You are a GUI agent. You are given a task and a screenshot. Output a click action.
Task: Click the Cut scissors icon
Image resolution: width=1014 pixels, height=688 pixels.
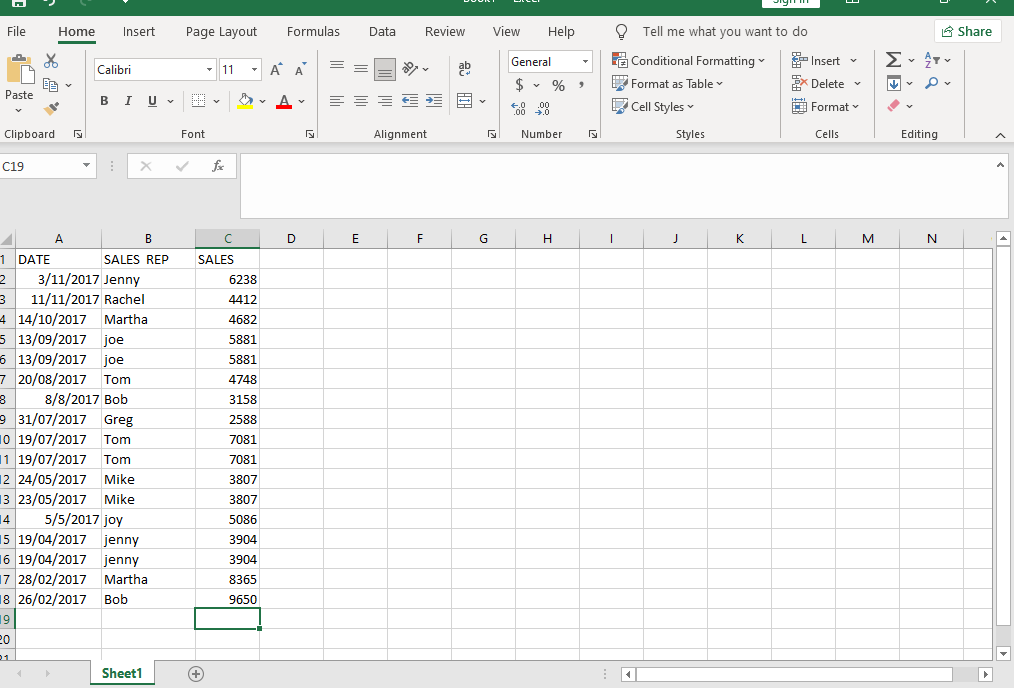click(x=51, y=63)
